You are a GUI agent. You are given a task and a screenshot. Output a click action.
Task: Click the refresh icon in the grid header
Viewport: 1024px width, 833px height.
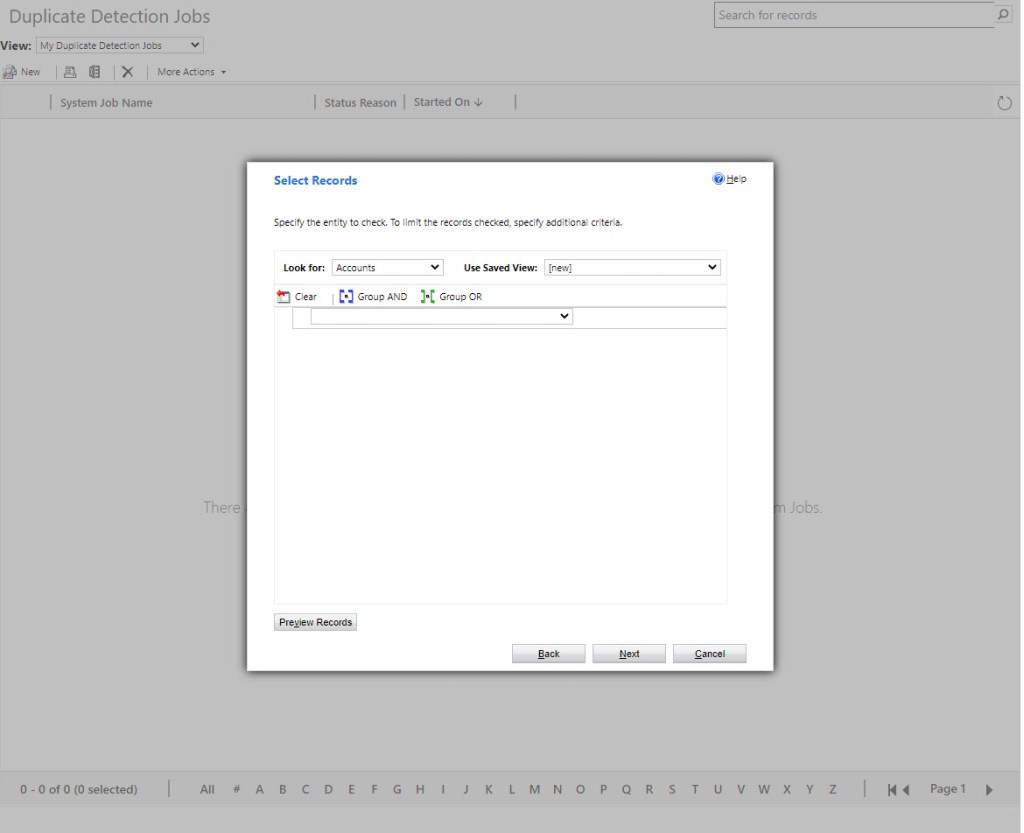(x=1005, y=103)
